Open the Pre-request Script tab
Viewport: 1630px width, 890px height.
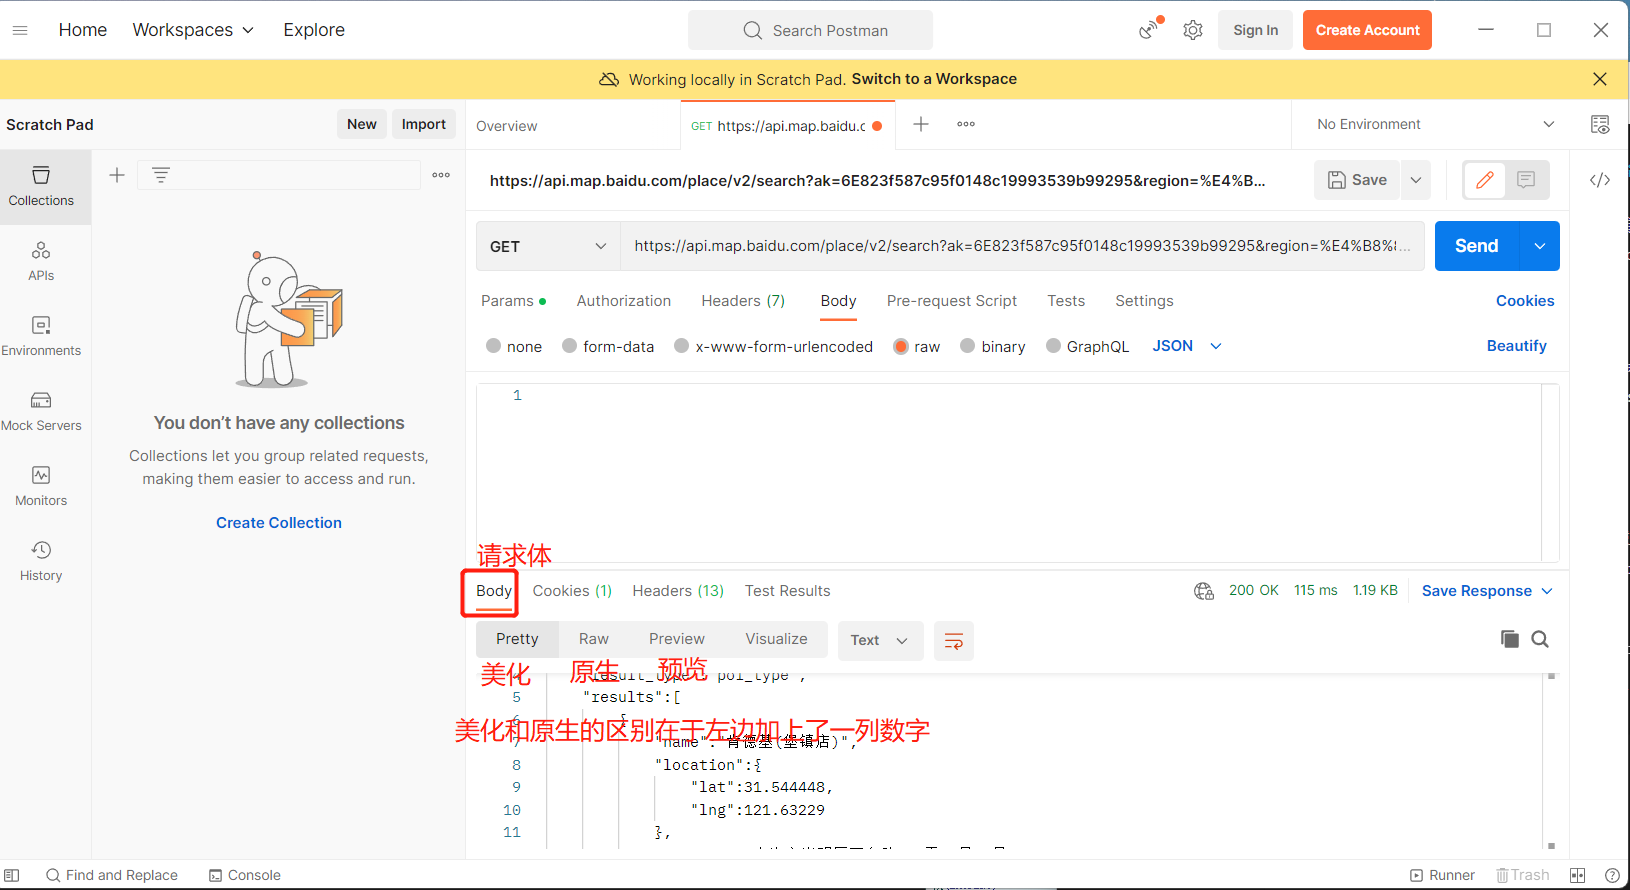[x=952, y=301]
